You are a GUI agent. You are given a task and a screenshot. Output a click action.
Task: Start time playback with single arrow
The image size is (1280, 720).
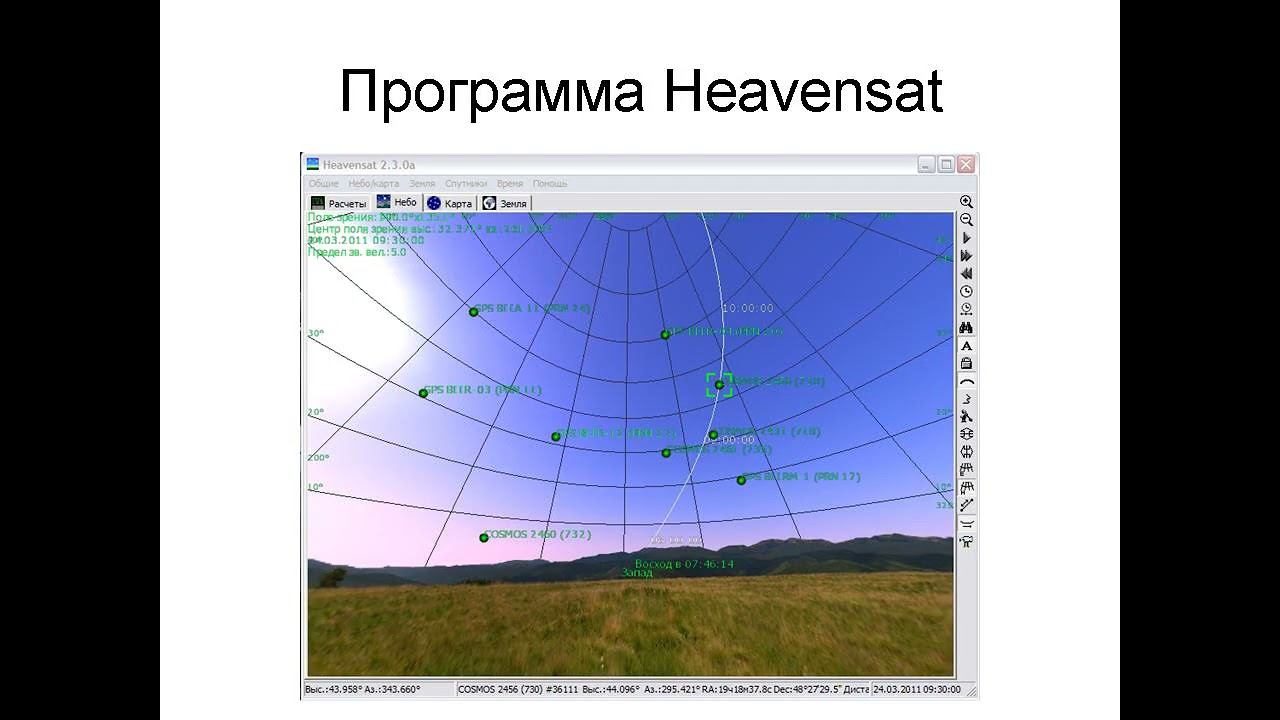[x=966, y=238]
